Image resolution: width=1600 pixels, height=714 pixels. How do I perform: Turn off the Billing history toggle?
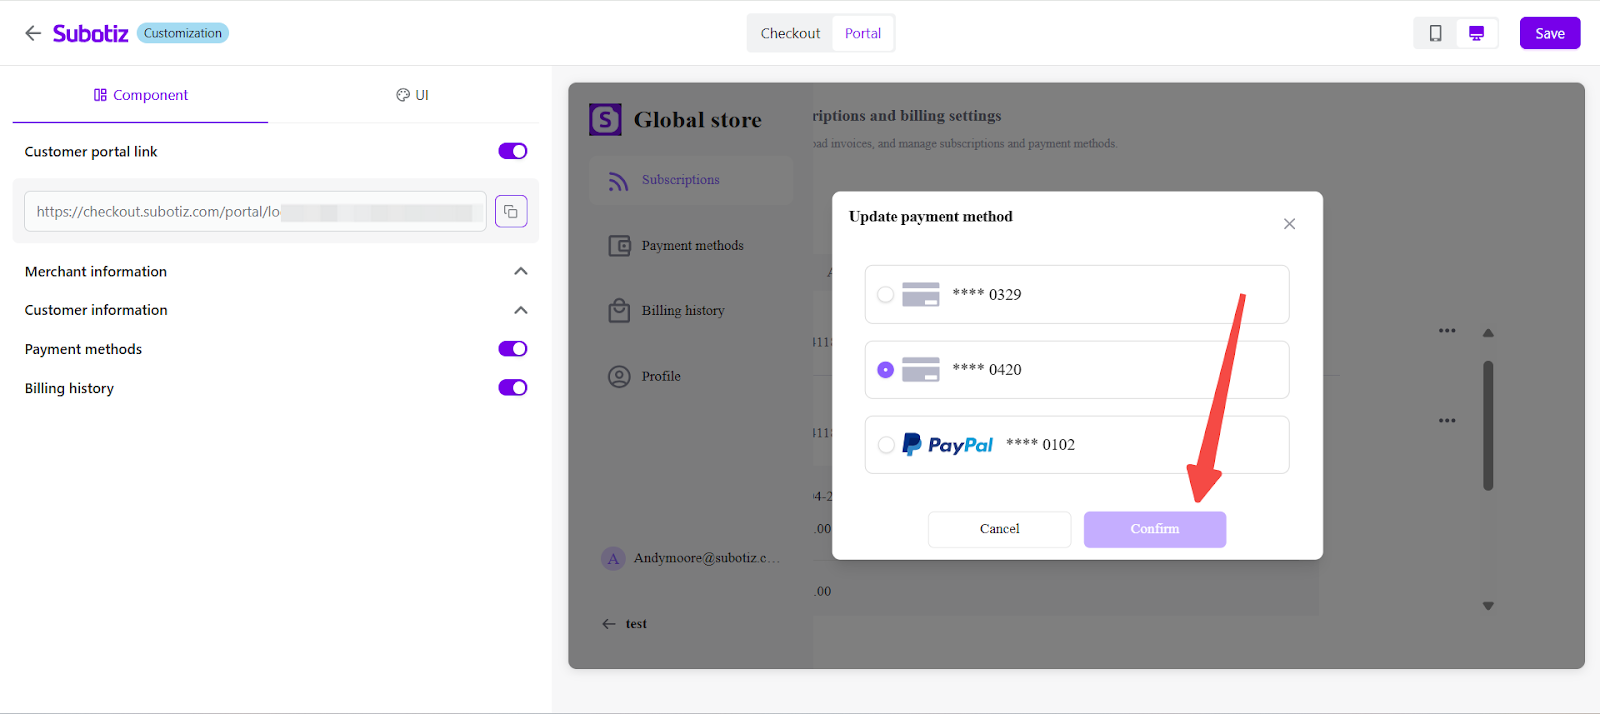point(513,388)
